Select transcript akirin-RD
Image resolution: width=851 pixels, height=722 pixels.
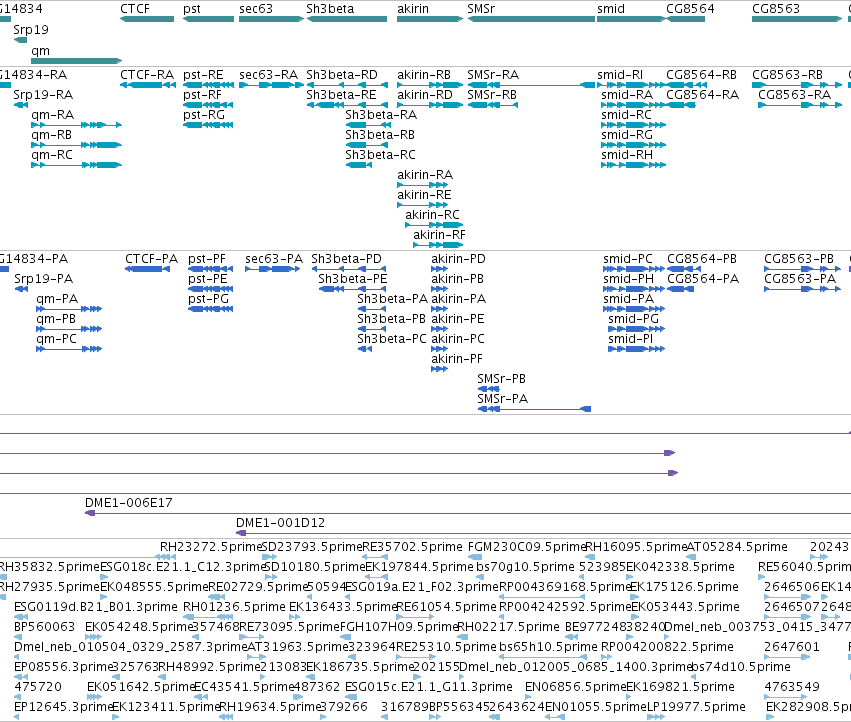430,105
